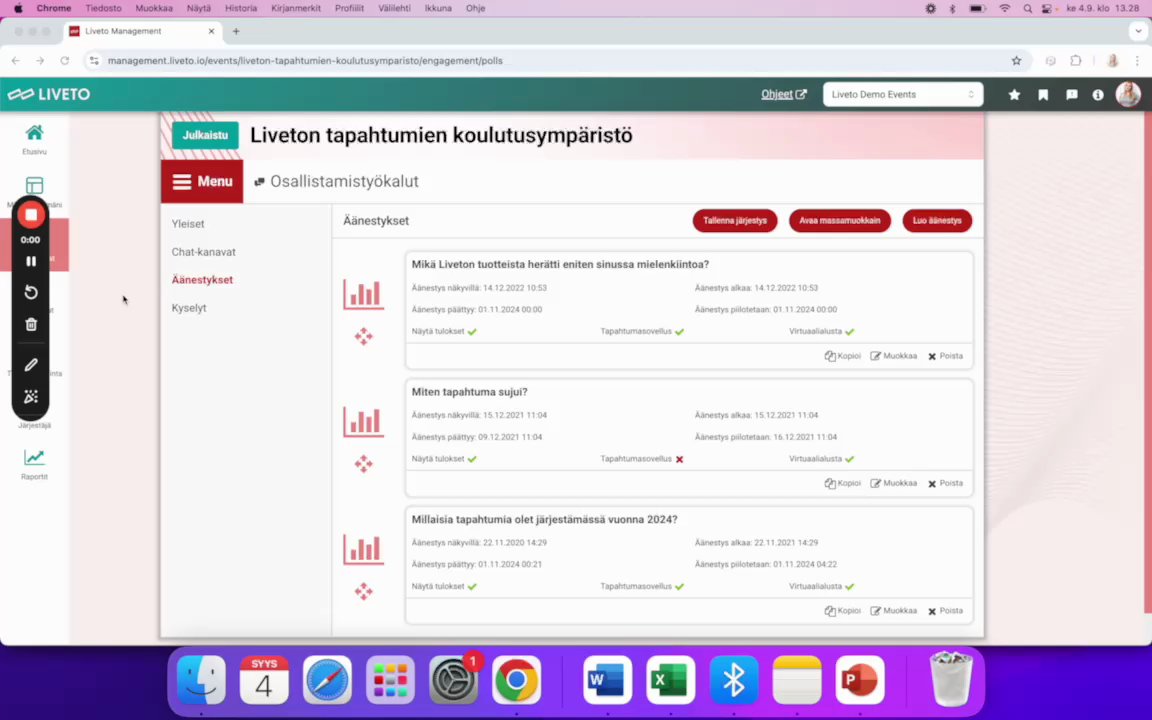Open Raportit chart icon in sidebar
The width and height of the screenshot is (1152, 720).
click(34, 457)
